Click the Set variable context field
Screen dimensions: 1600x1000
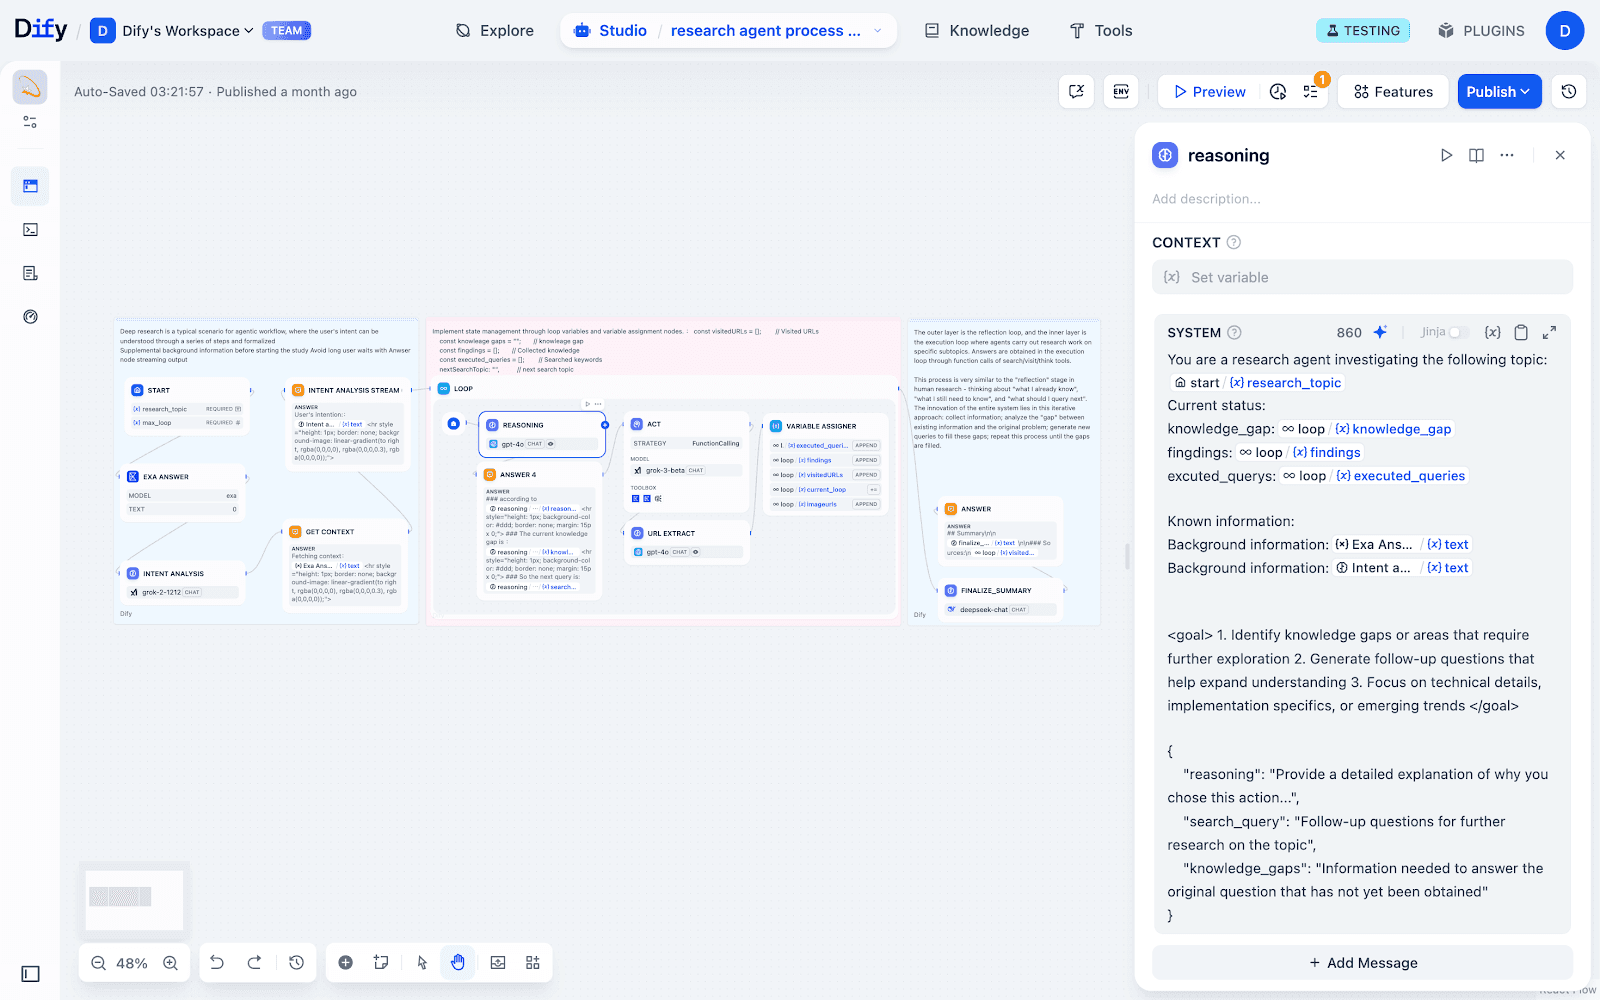point(1362,278)
